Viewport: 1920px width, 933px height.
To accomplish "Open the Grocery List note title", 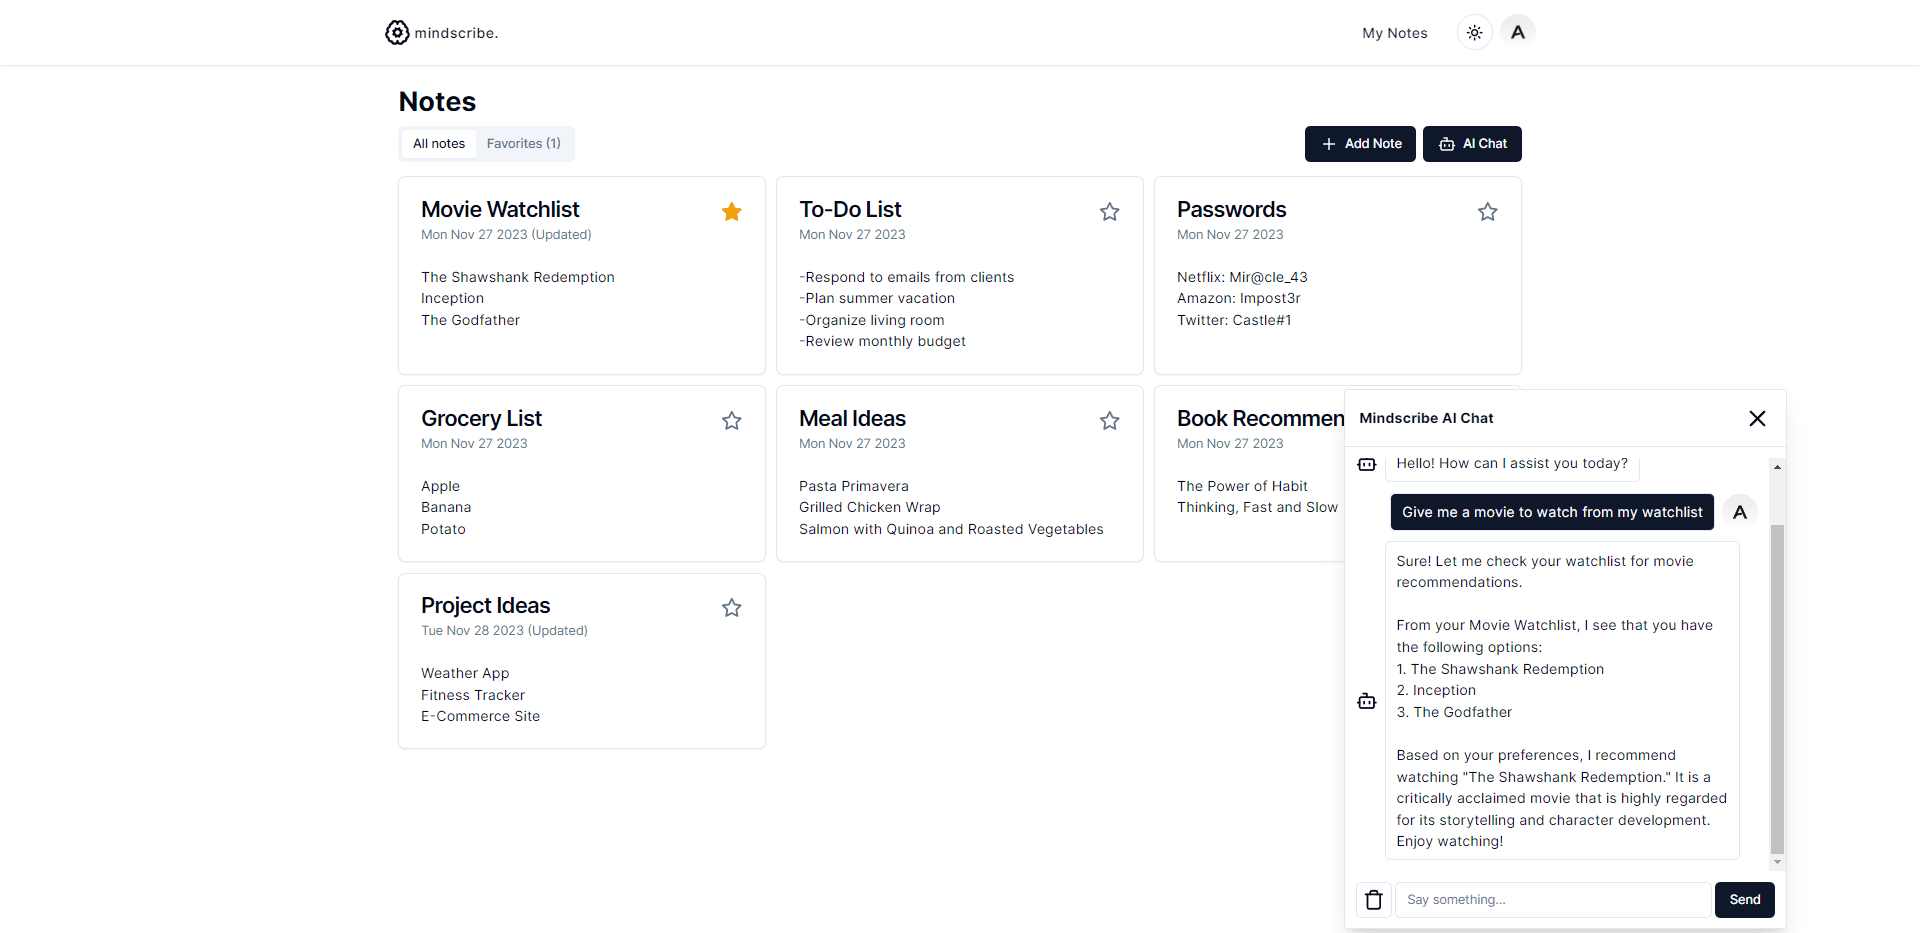I will (481, 419).
